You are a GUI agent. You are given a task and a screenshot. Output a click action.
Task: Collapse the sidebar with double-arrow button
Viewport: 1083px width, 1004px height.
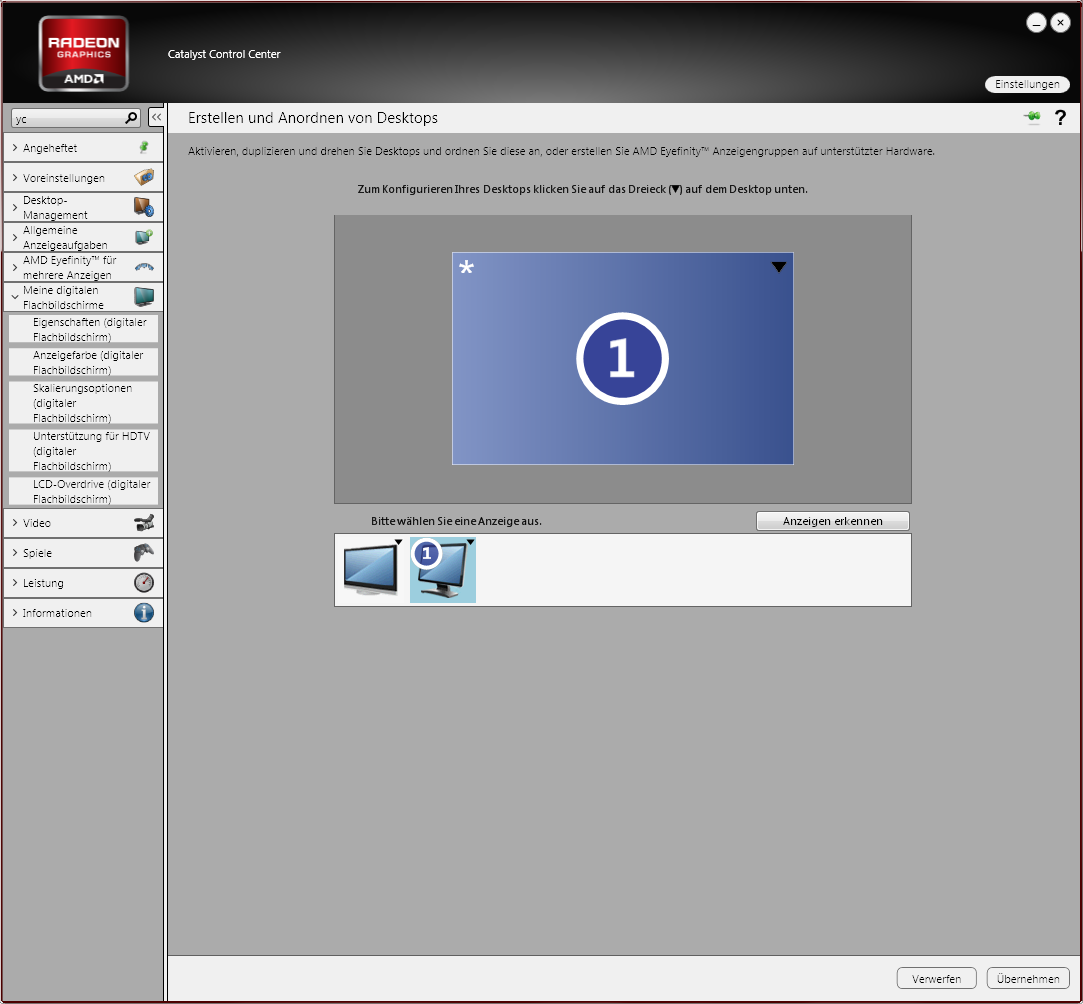point(156,118)
